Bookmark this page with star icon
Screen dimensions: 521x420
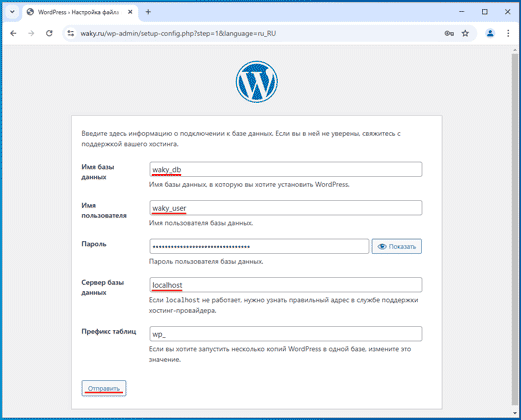tap(465, 33)
